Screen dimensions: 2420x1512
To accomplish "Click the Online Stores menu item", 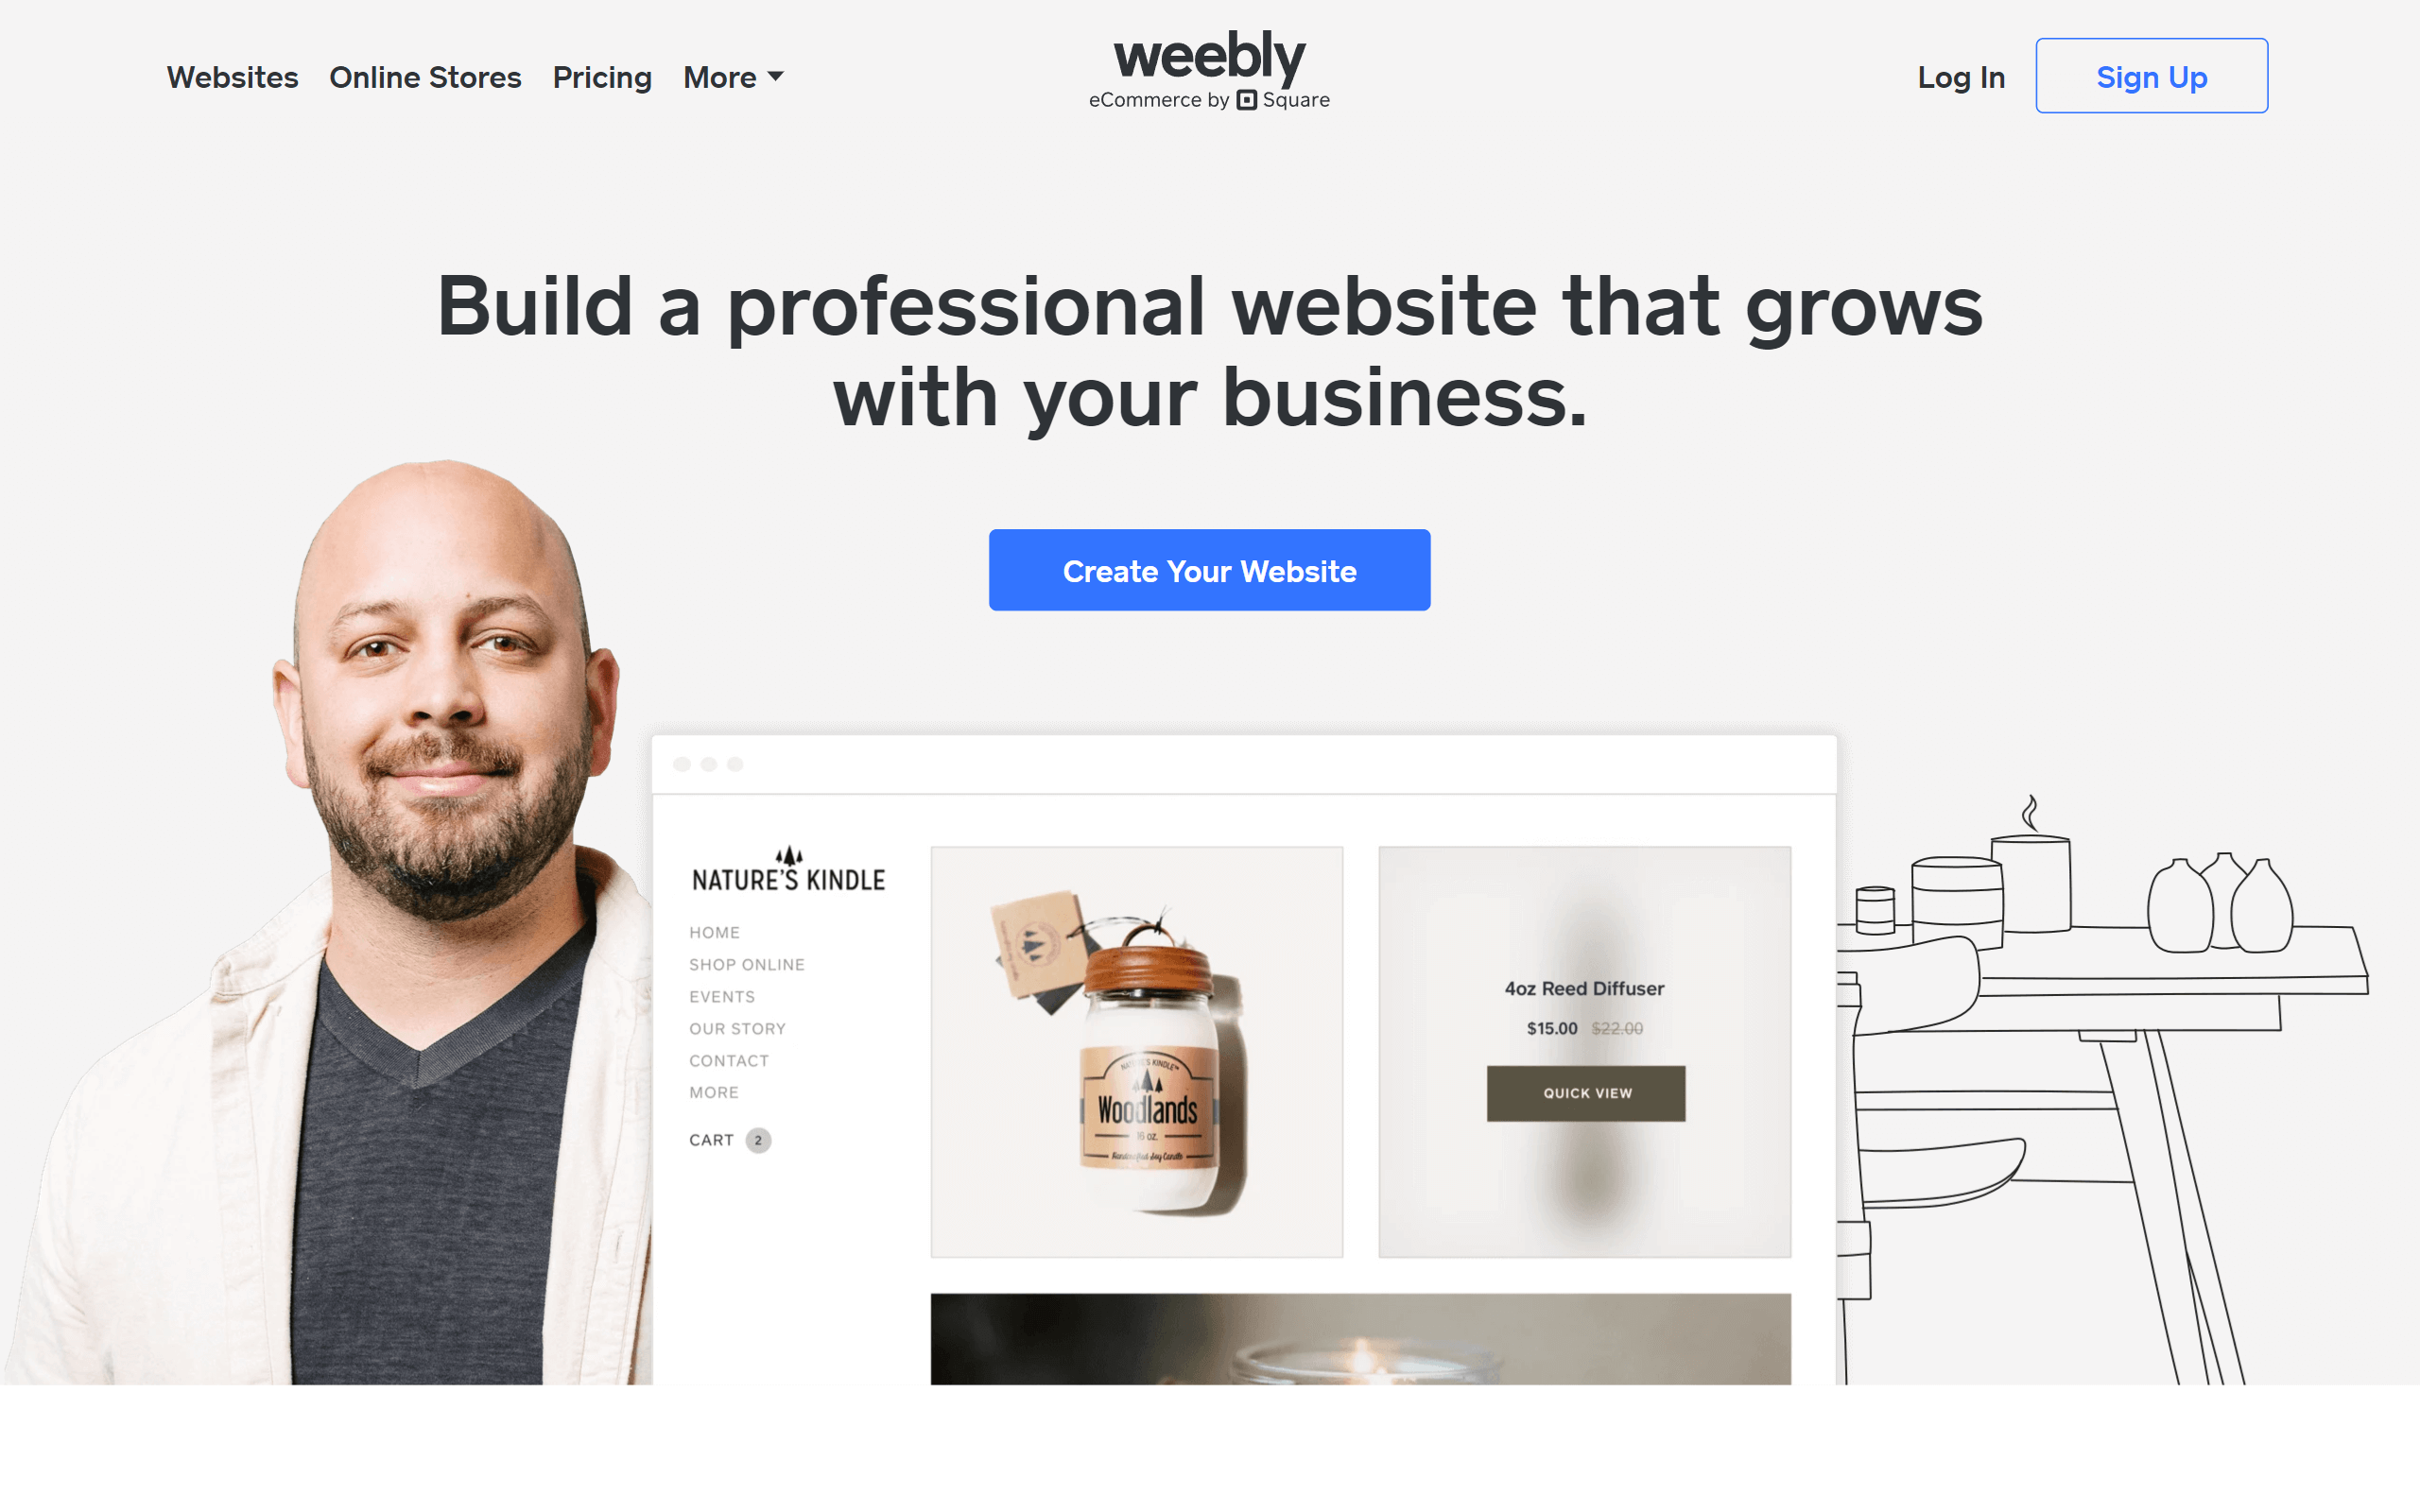I will 425,75.
